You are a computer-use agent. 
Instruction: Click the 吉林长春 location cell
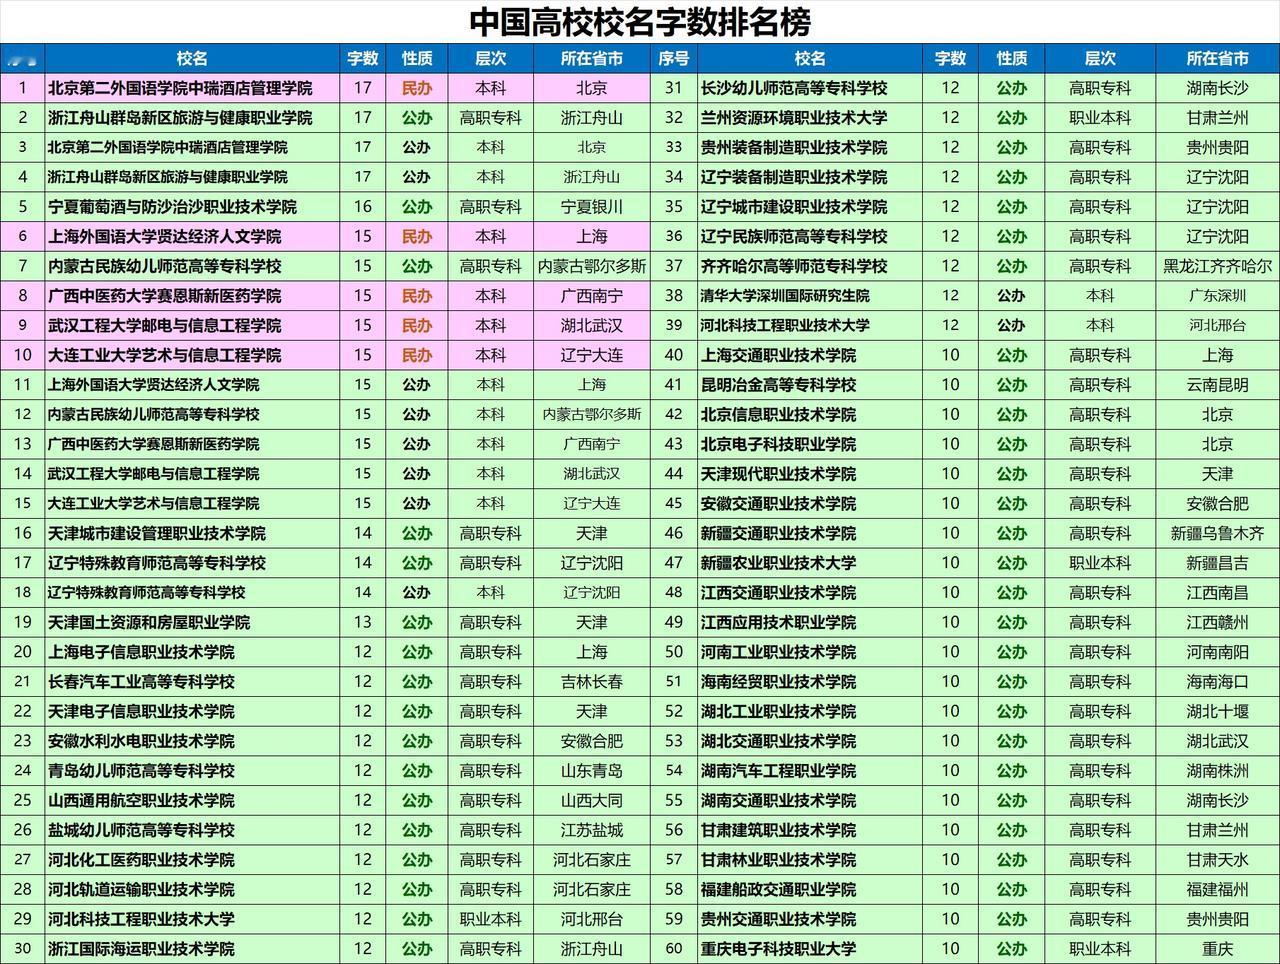pos(591,682)
